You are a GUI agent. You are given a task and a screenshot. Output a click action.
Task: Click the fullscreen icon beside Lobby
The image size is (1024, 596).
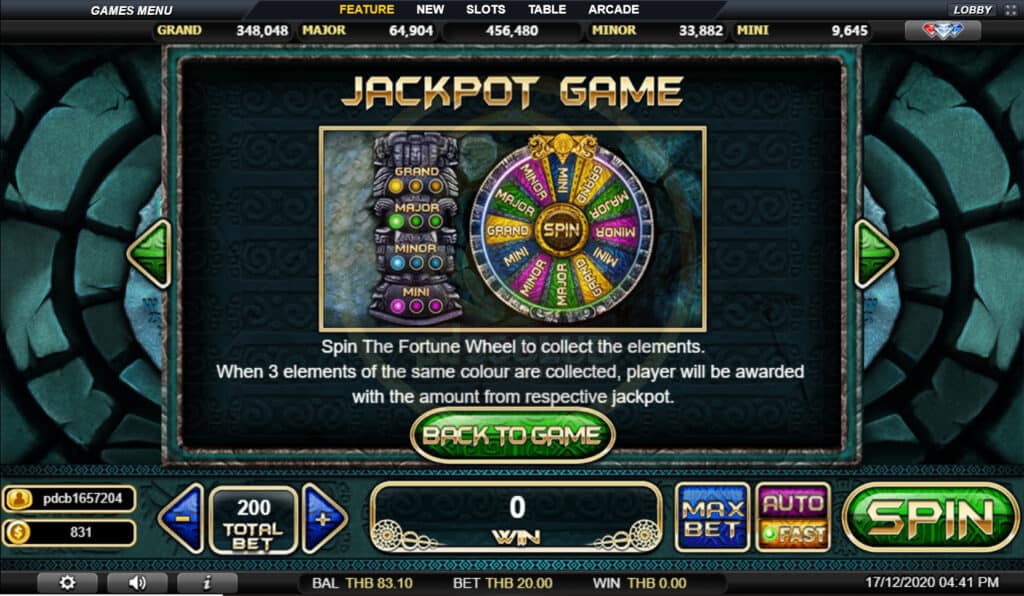[1010, 10]
